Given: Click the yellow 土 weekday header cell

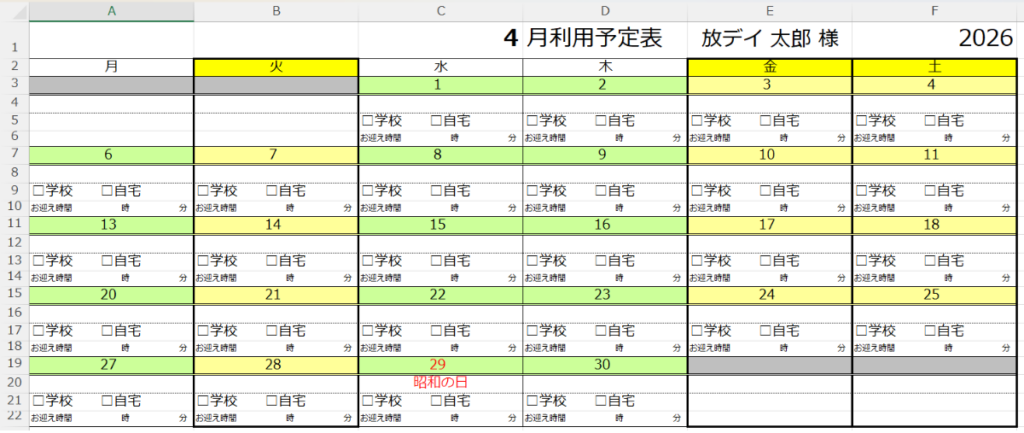Looking at the screenshot, I should point(935,67).
